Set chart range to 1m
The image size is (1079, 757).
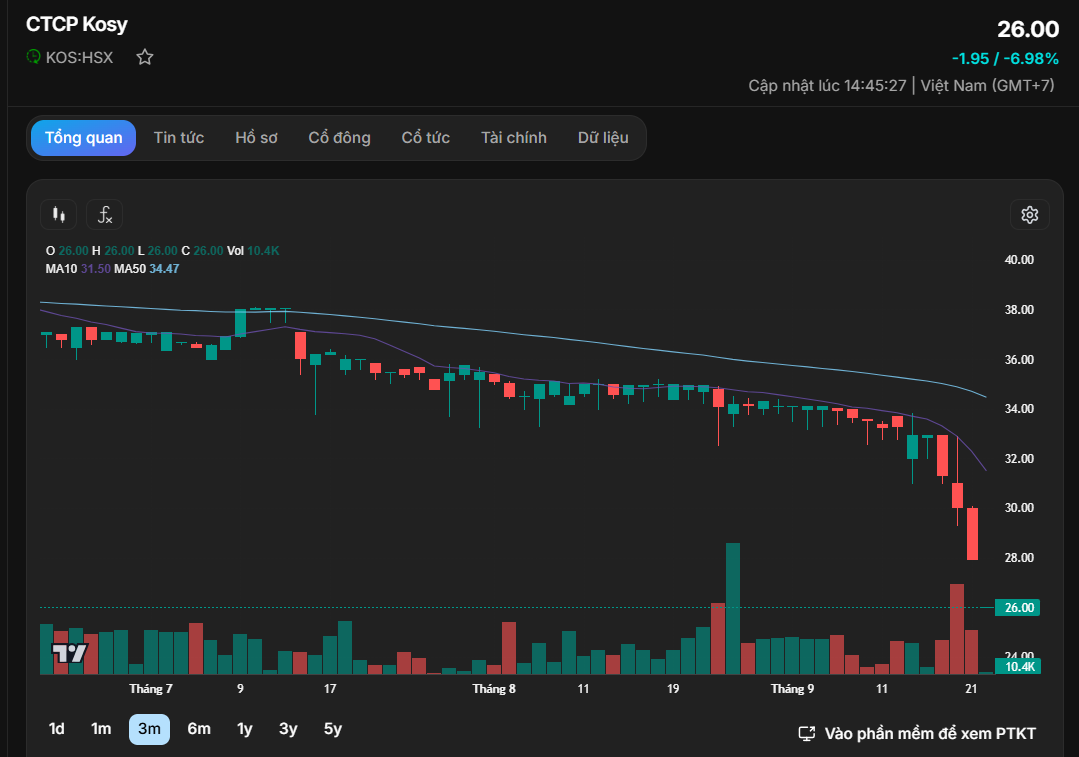(101, 729)
